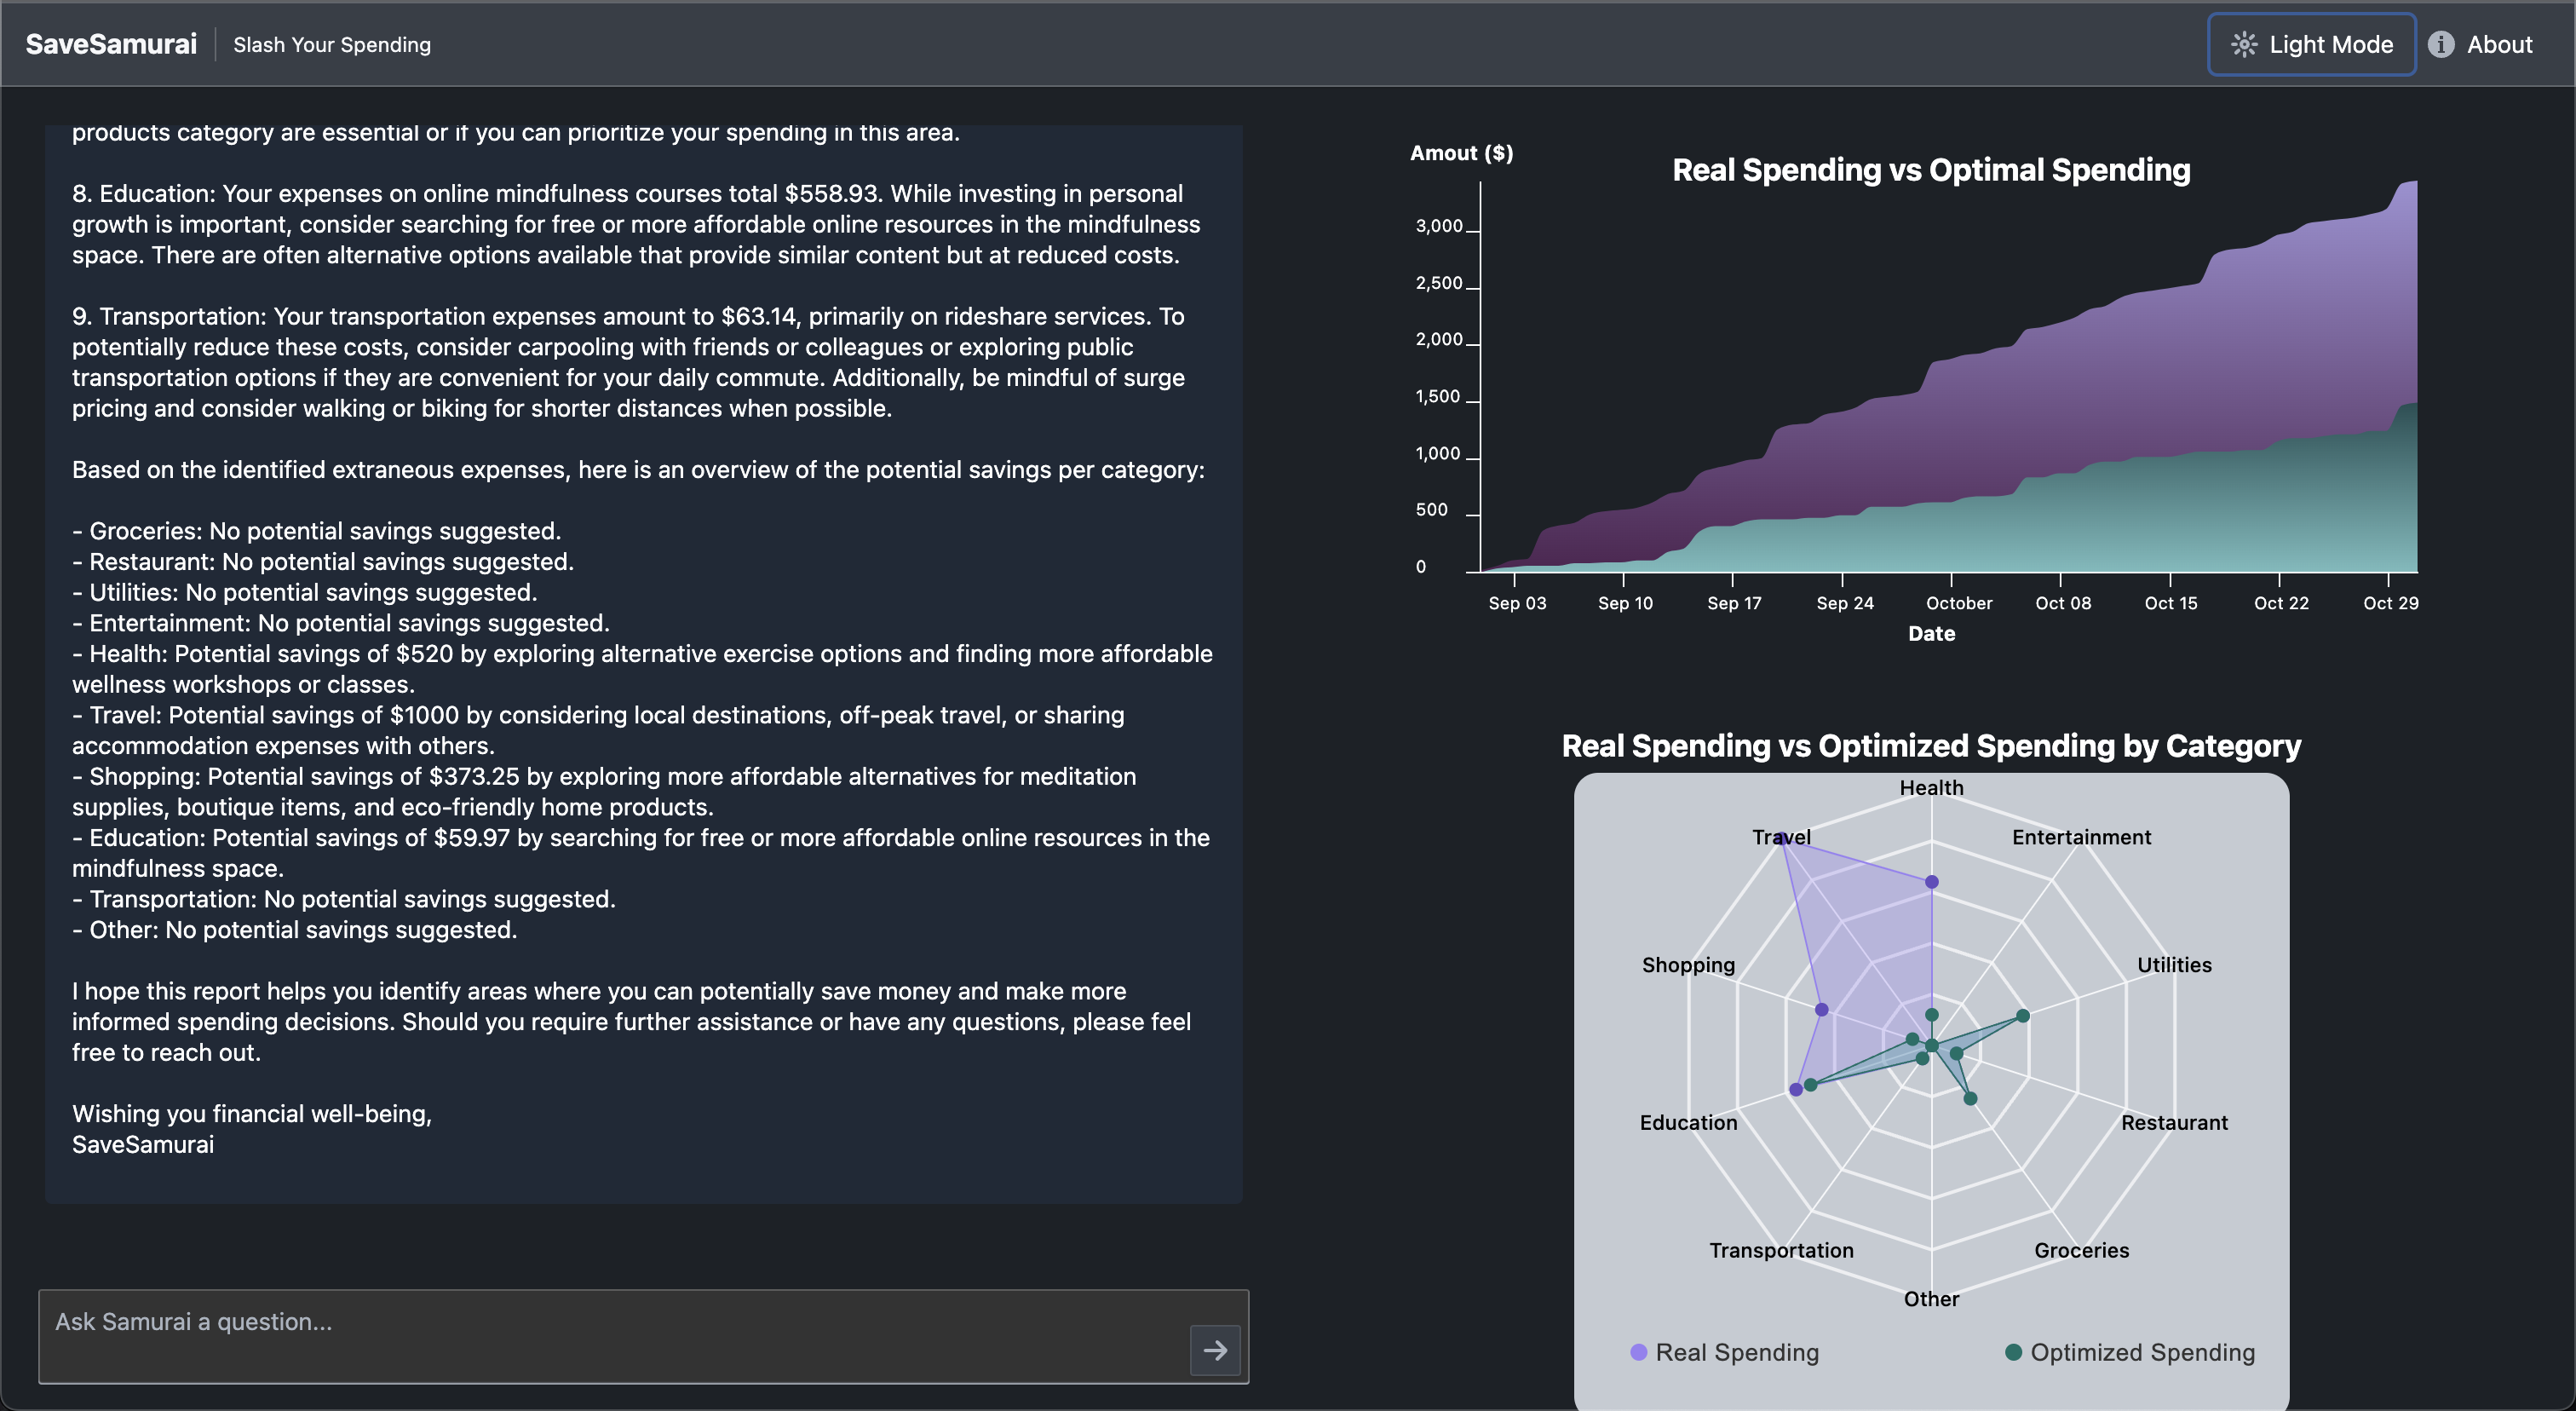Click Travel data point on radar chart
Viewport: 2576px width, 1411px height.
point(1781,838)
